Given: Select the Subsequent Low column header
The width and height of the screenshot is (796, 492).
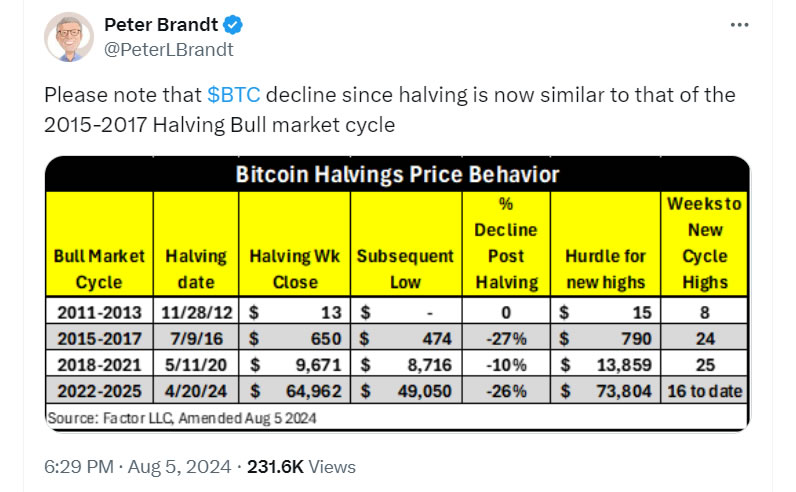Looking at the screenshot, I should tap(405, 270).
